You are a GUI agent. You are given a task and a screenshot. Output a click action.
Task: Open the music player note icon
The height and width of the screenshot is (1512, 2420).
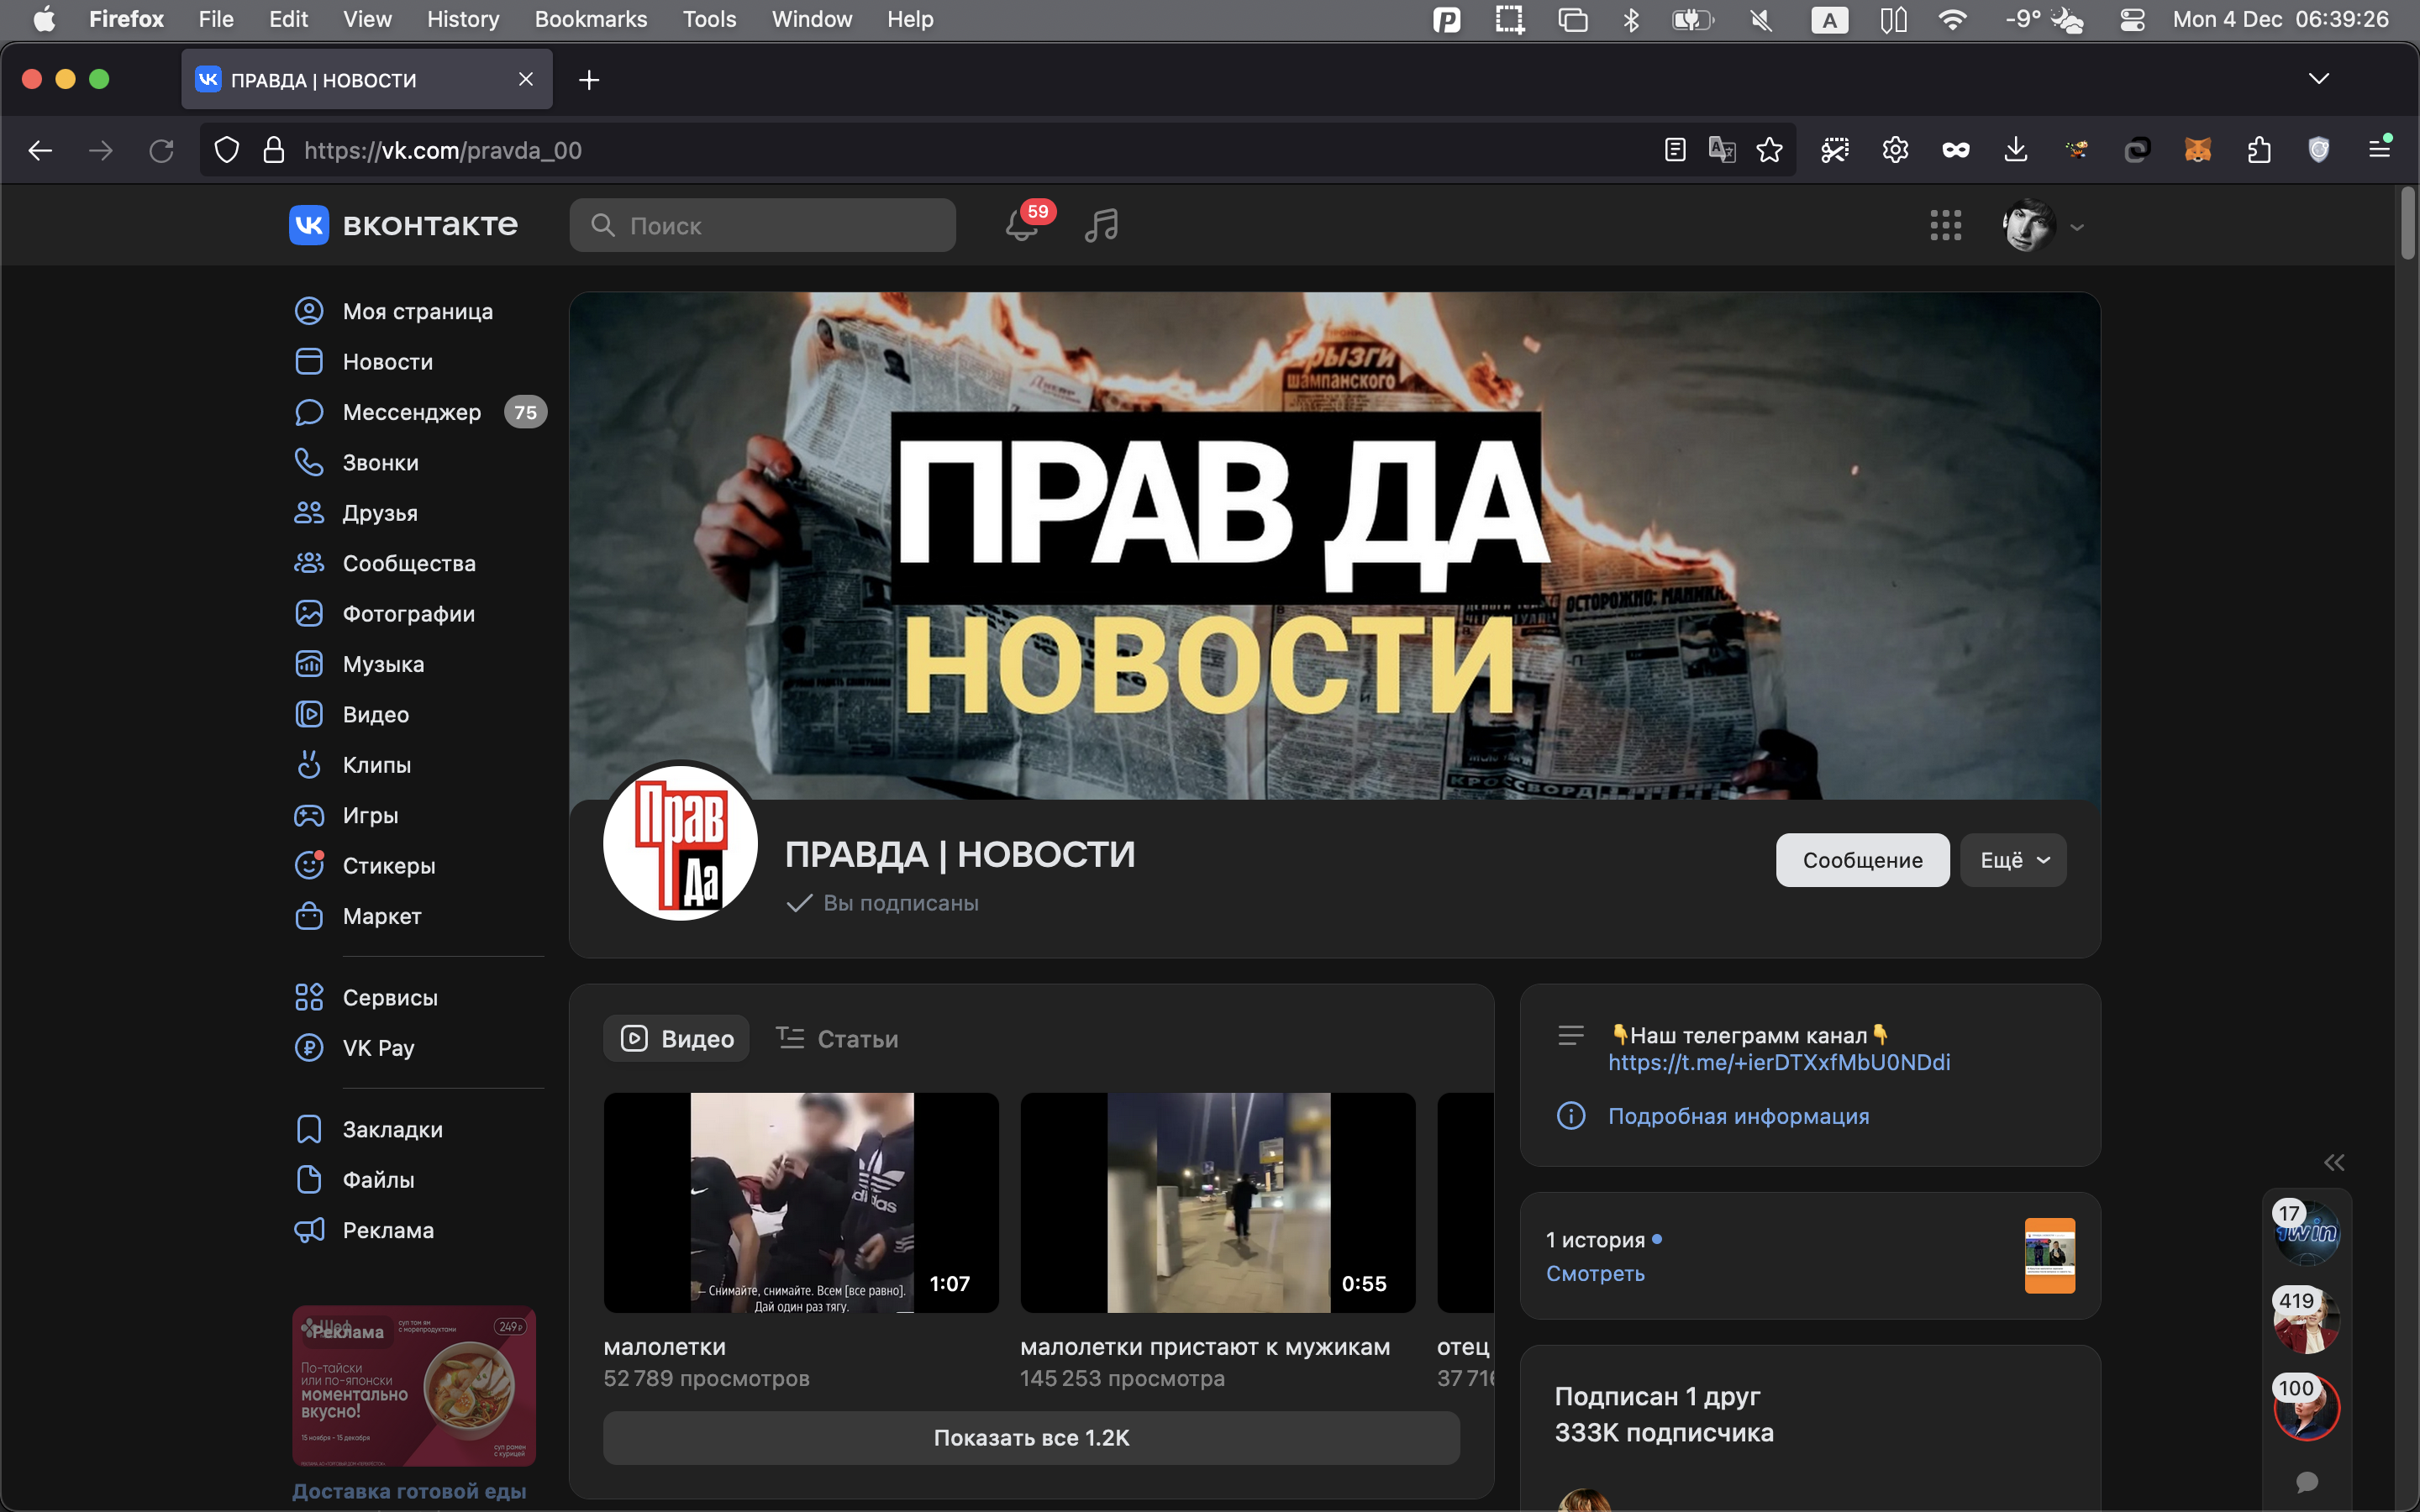point(1101,225)
